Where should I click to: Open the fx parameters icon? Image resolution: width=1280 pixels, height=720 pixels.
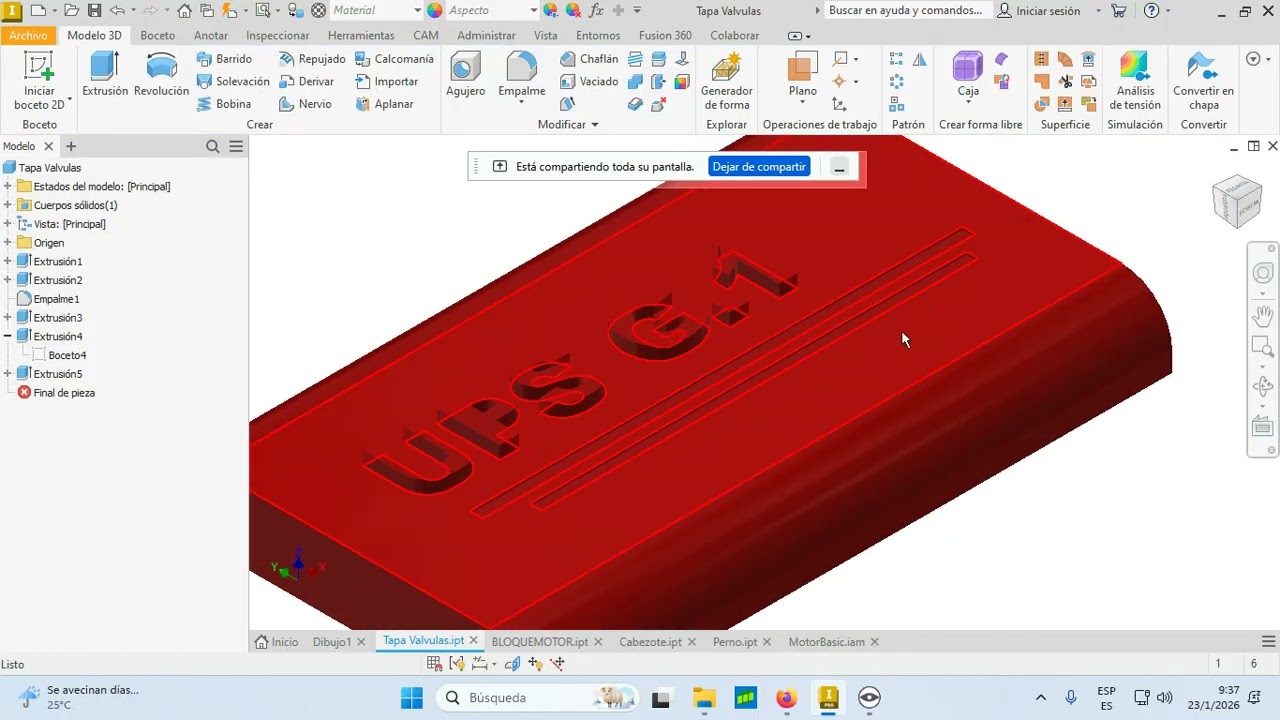[x=596, y=11]
